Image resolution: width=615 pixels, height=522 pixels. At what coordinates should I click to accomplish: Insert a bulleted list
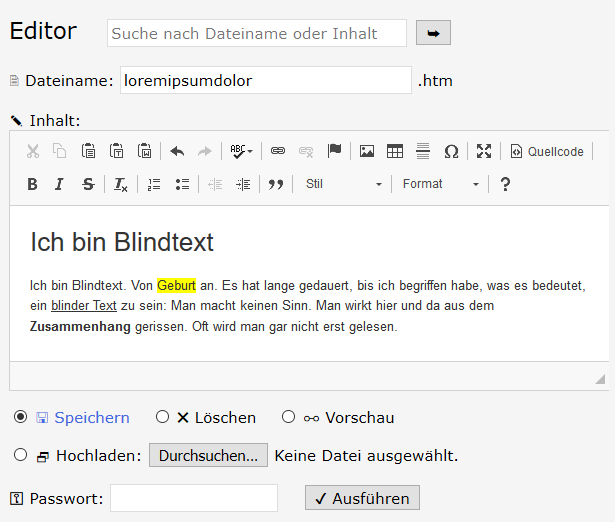[x=182, y=184]
